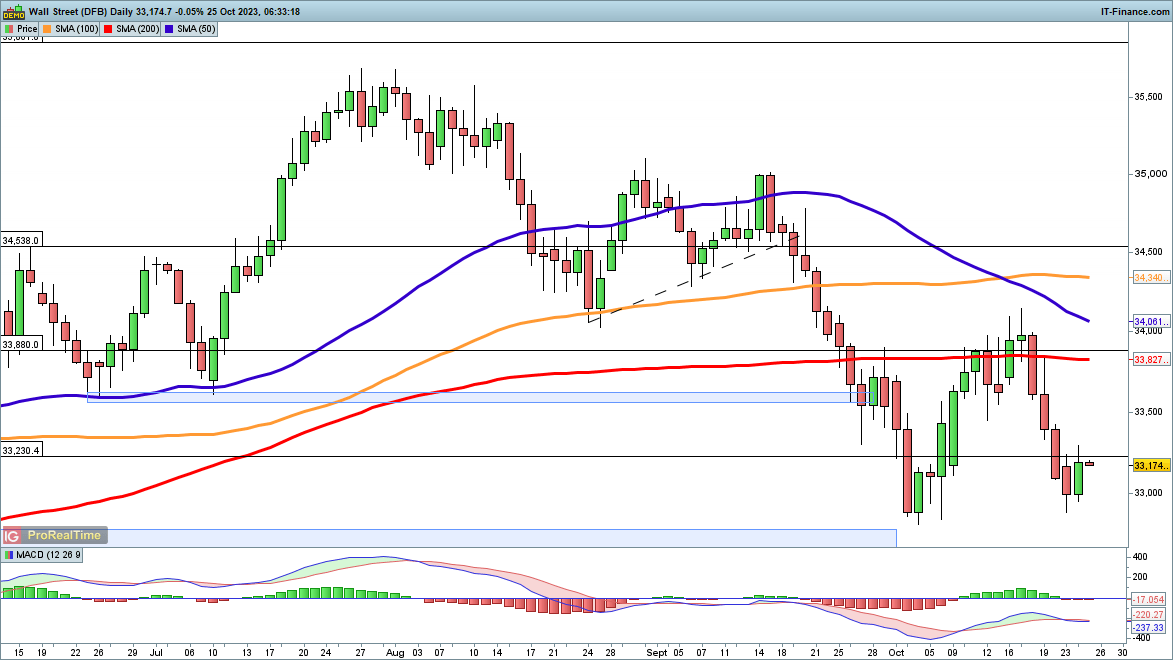
Task: Click the -237.33 MACD line value
Action: tap(1149, 628)
